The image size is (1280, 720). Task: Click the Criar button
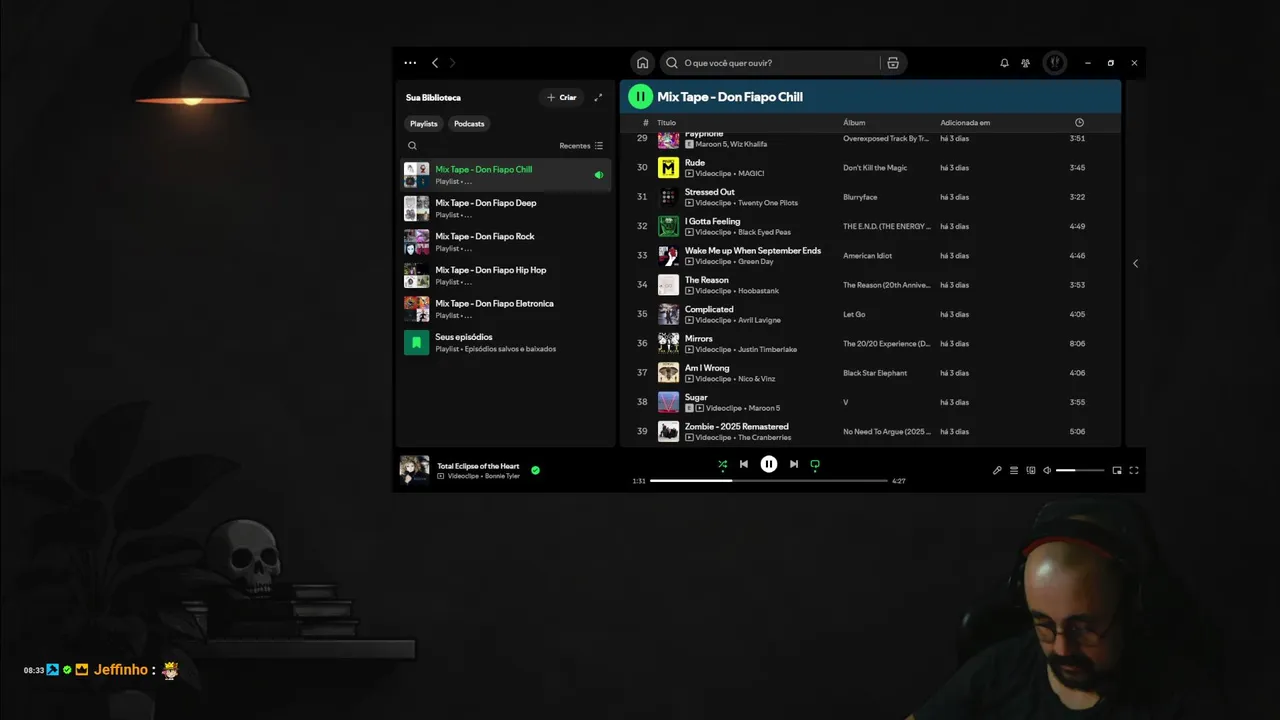click(562, 97)
